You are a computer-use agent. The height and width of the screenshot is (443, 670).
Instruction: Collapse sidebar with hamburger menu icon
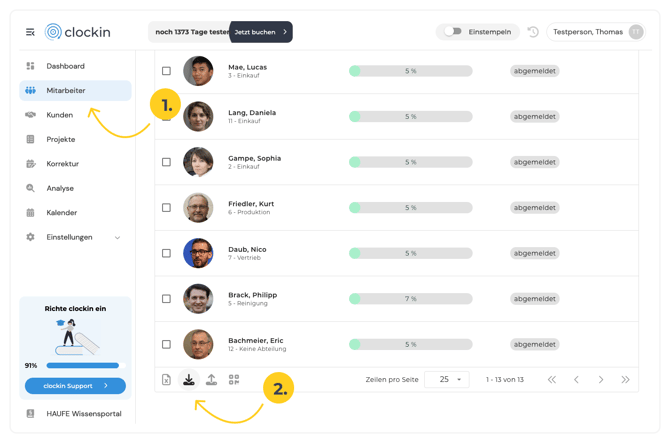click(30, 32)
